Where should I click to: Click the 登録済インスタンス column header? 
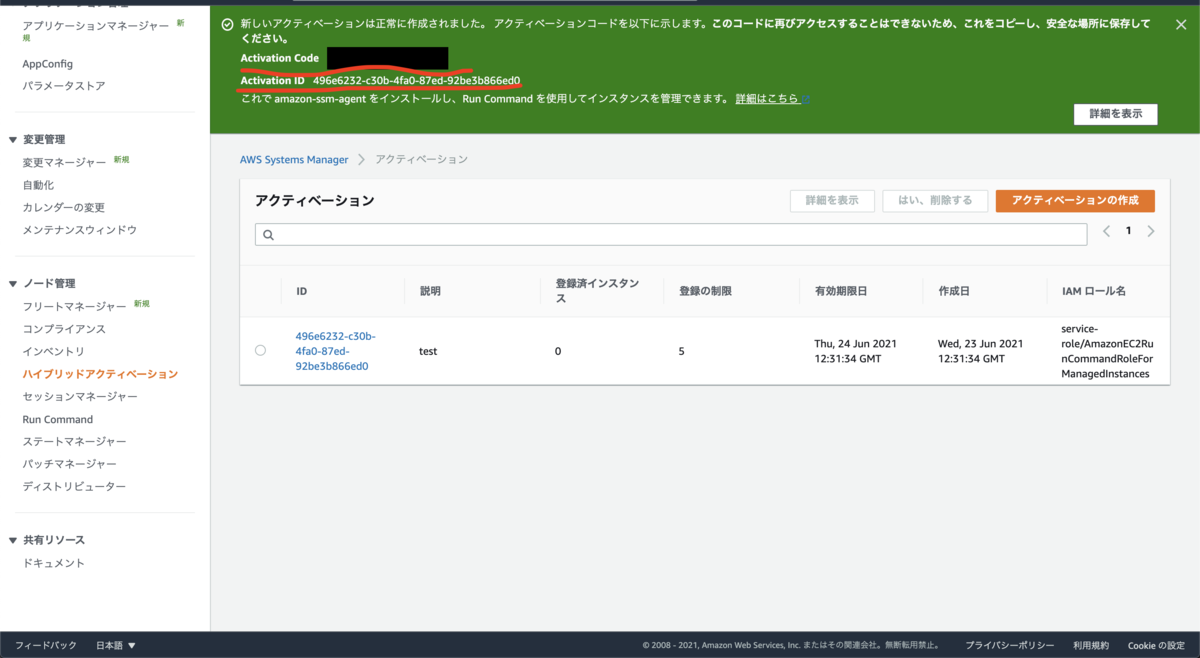pos(597,291)
